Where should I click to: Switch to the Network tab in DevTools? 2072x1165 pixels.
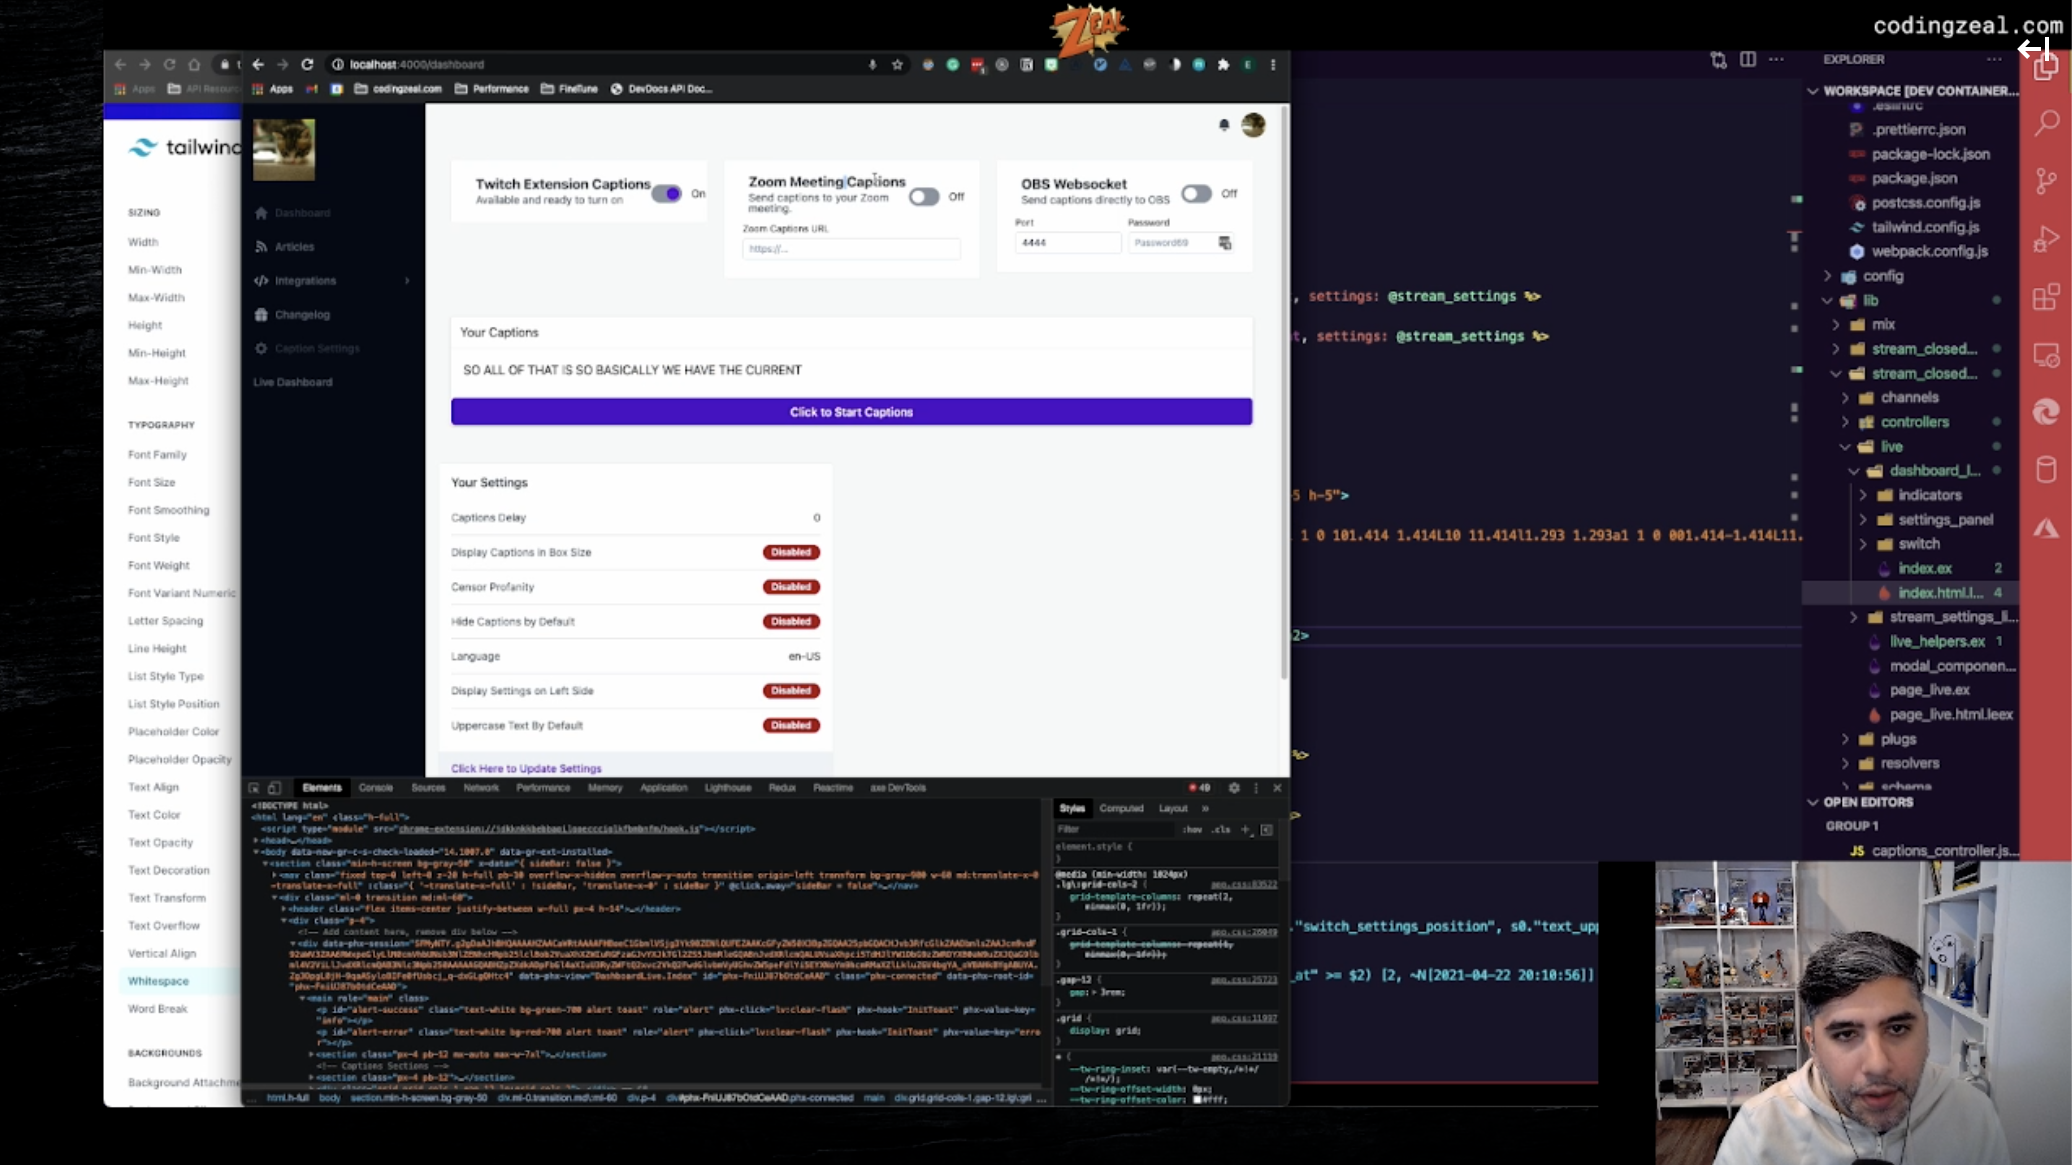click(481, 788)
